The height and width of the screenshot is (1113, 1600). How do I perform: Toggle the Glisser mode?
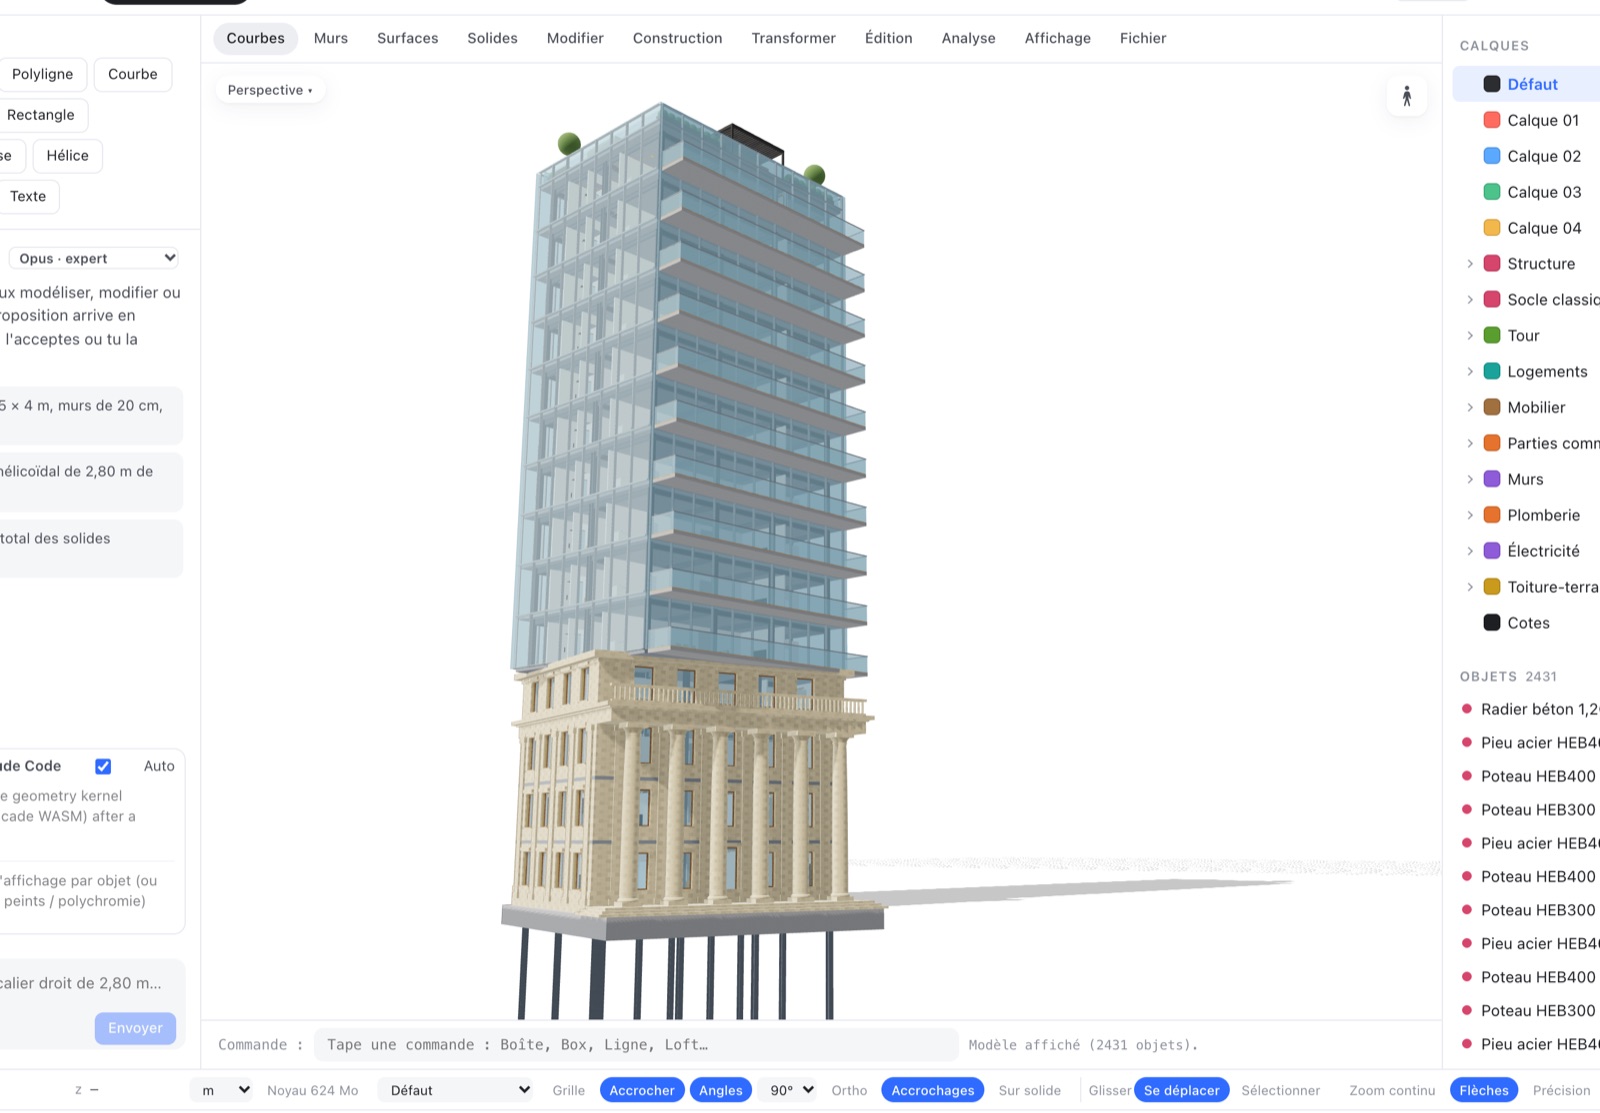click(1109, 1090)
